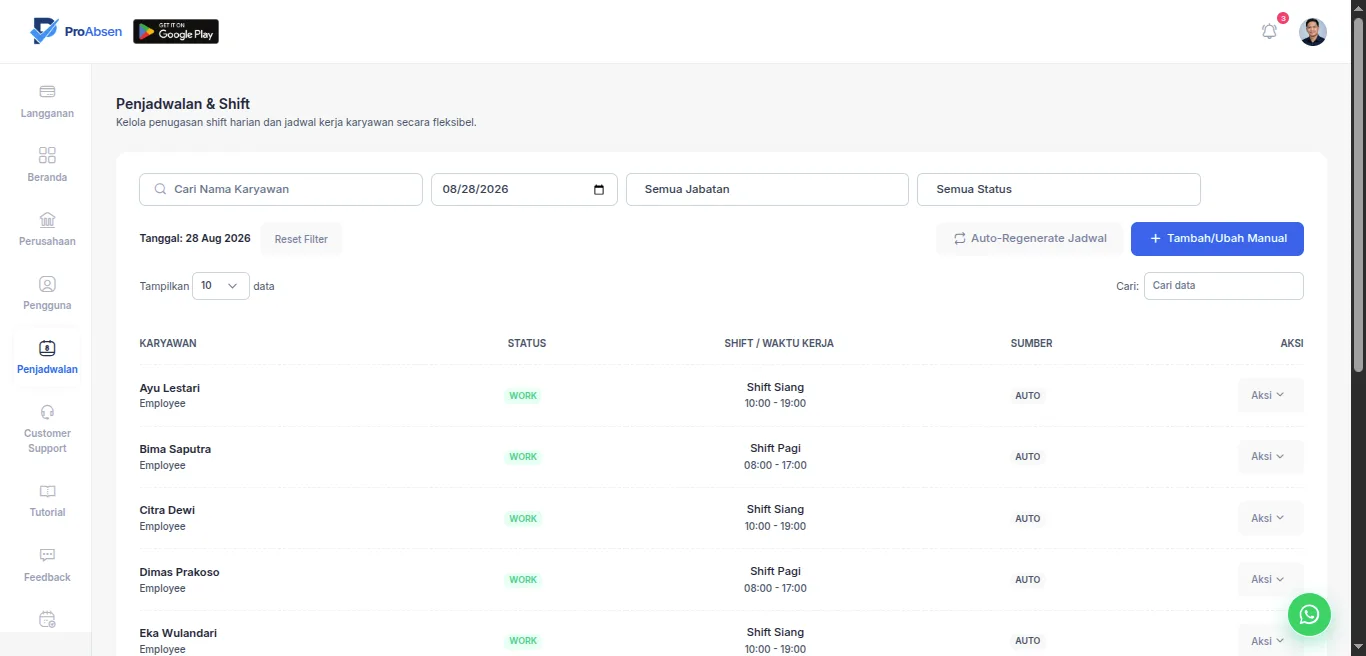Screen dimensions: 1366x656
Task: Click the Tanggal: 28 Aug 2026 label
Action: click(x=195, y=238)
